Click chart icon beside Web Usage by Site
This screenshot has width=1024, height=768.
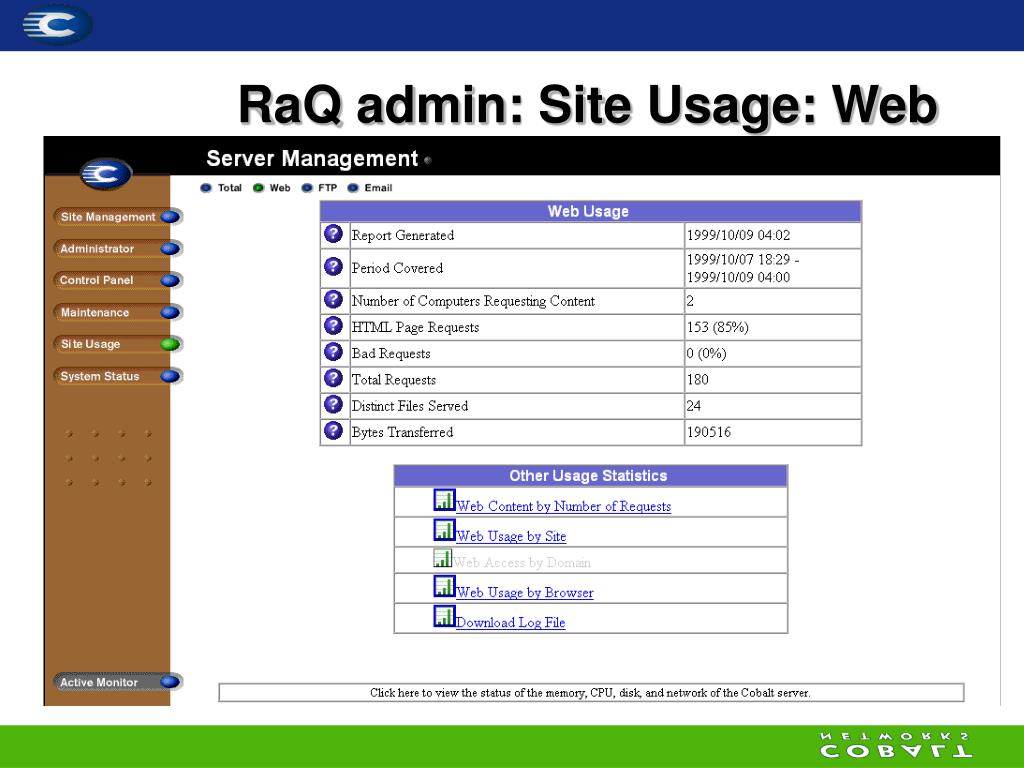pyautogui.click(x=444, y=530)
